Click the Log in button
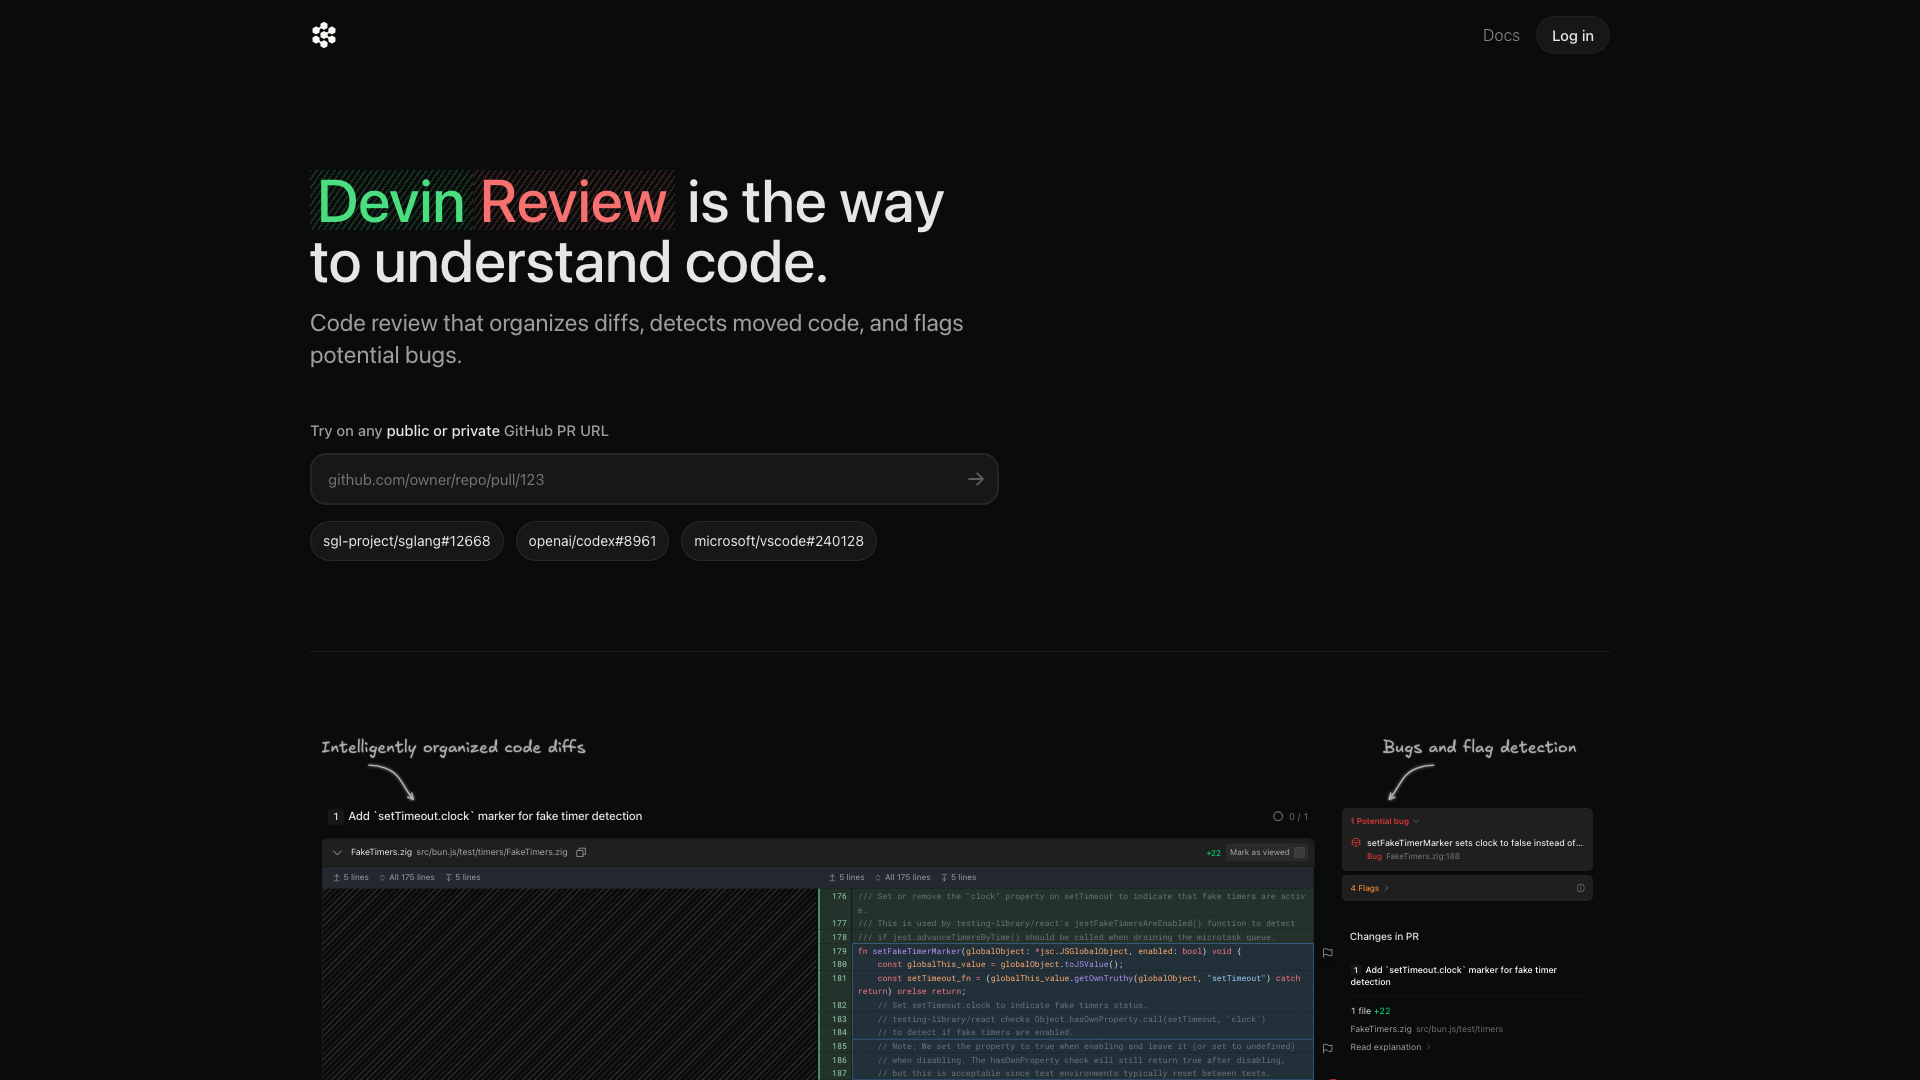The height and width of the screenshot is (1080, 1920). point(1572,36)
